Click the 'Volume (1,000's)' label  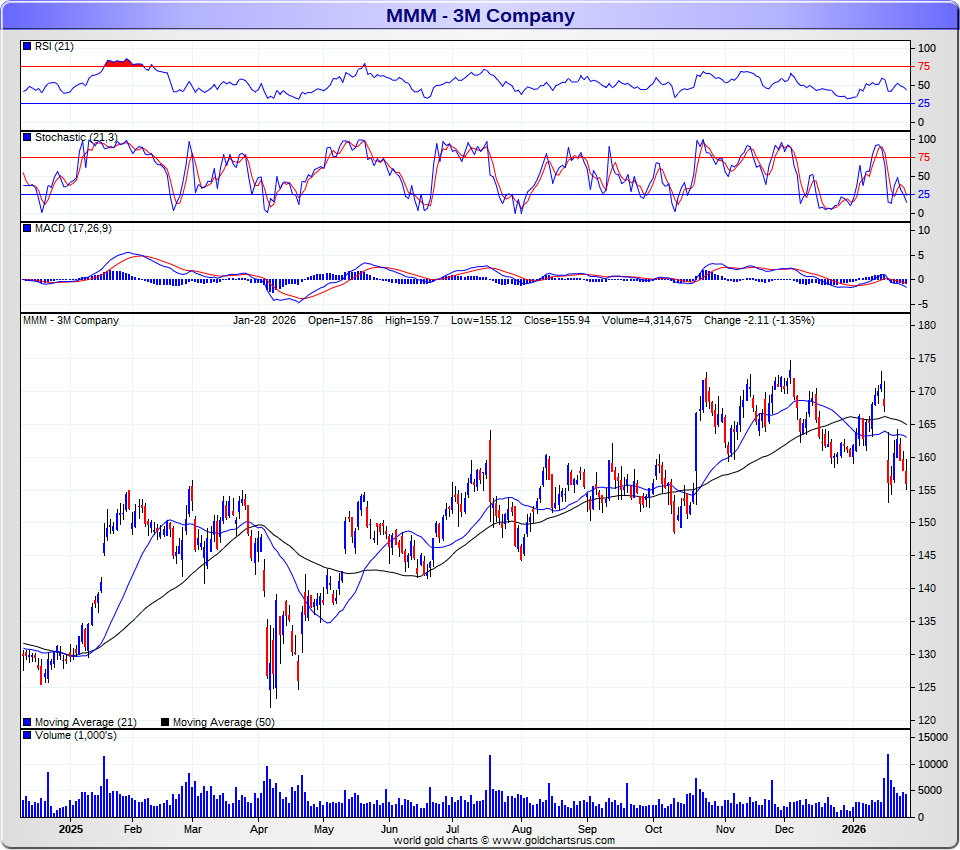(x=75, y=735)
